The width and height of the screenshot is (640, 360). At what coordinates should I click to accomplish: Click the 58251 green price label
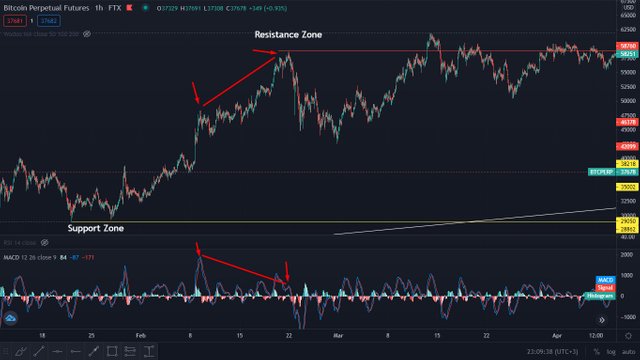pos(628,54)
